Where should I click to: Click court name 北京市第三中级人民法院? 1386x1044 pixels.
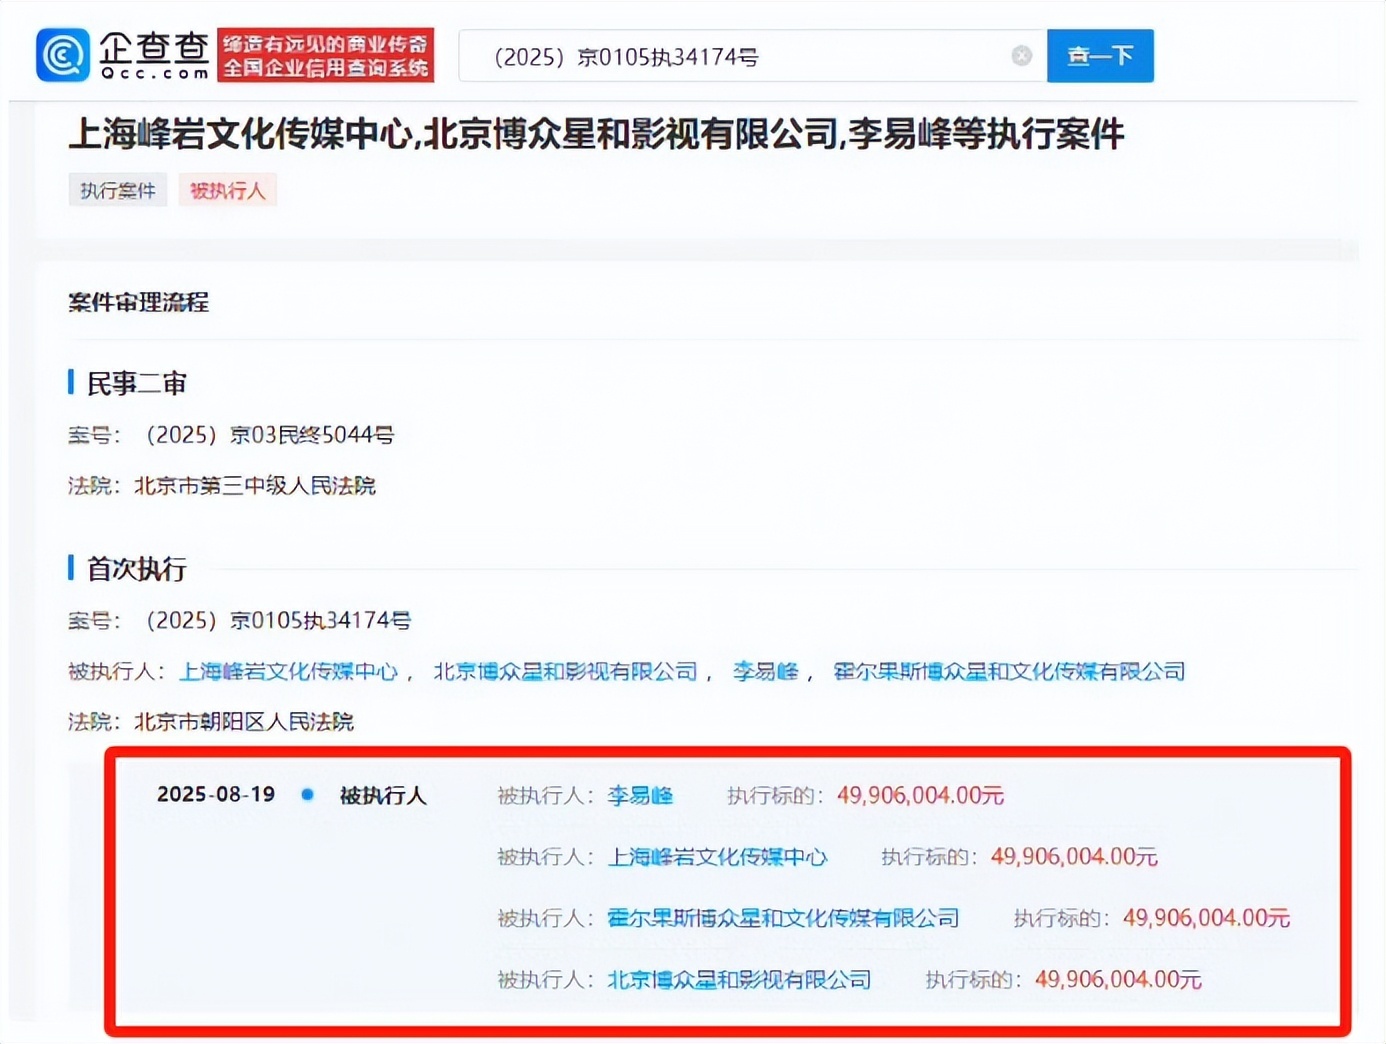point(255,486)
